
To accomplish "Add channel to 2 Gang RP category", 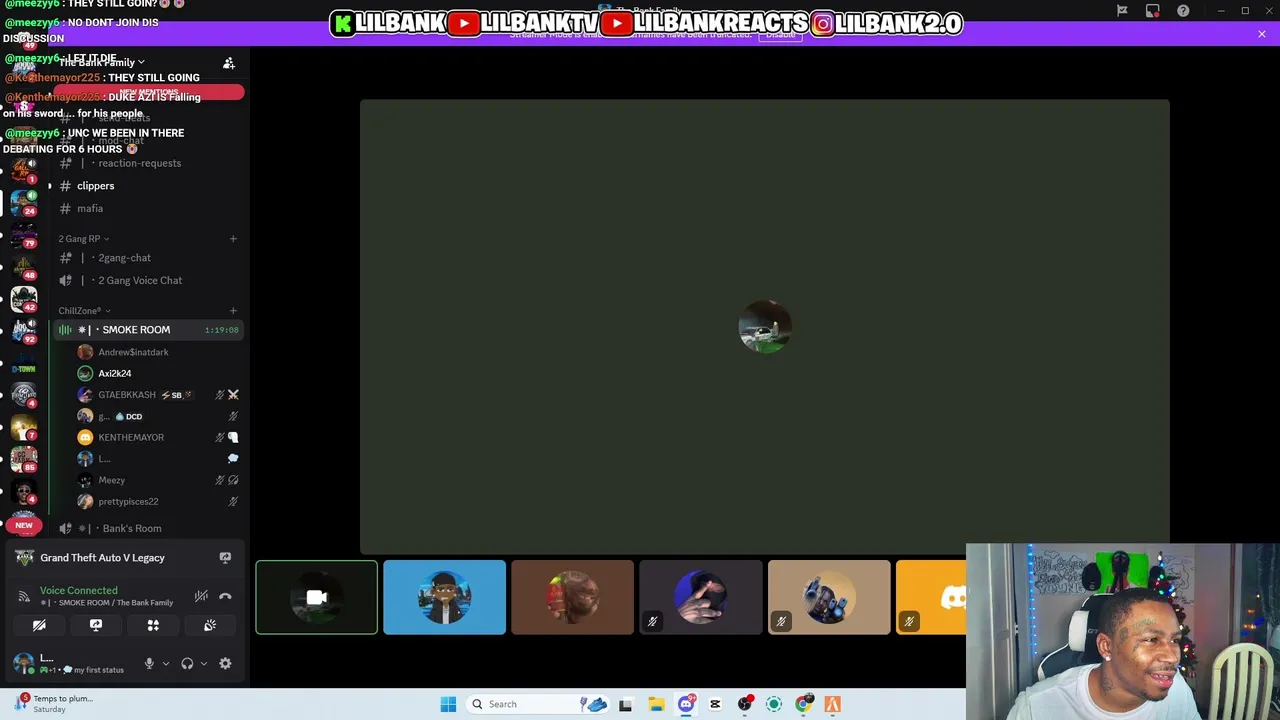I will [x=233, y=239].
